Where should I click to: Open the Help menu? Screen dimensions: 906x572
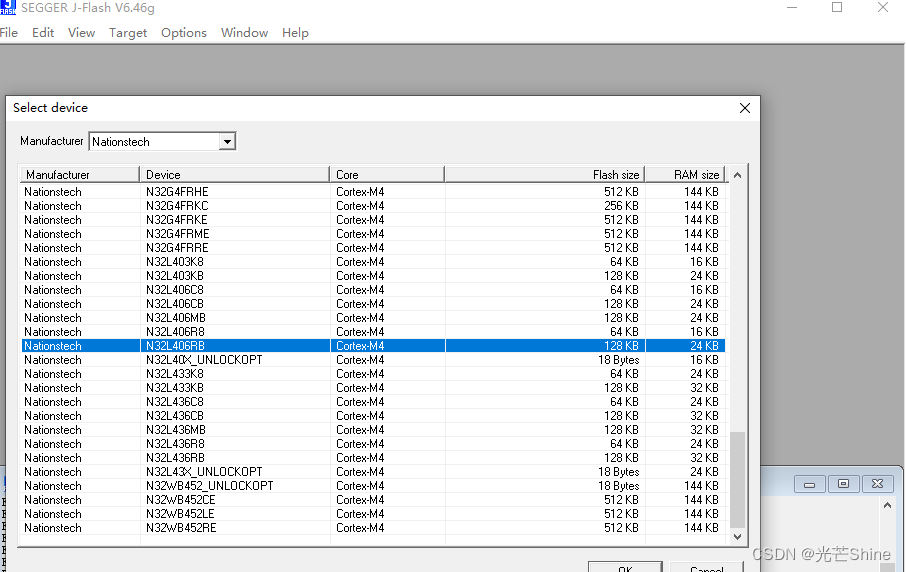point(295,32)
